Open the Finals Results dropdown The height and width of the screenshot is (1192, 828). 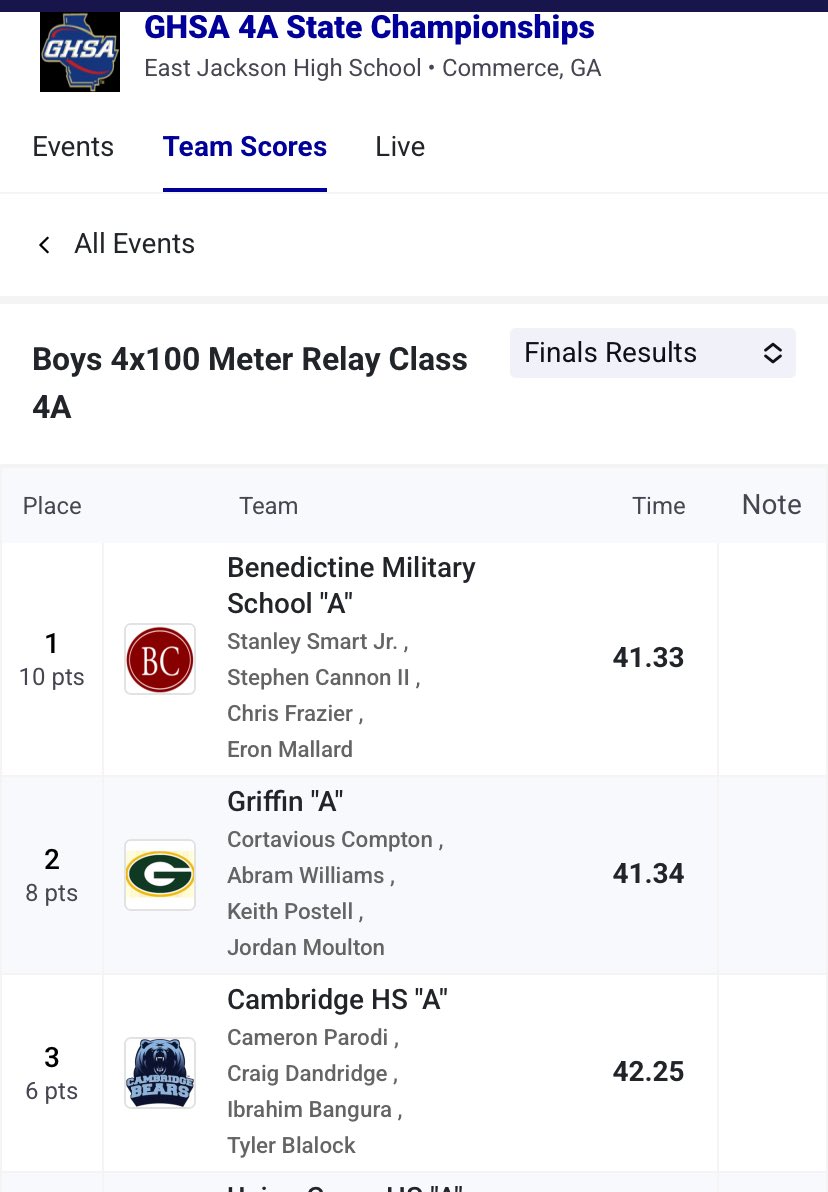pos(652,353)
